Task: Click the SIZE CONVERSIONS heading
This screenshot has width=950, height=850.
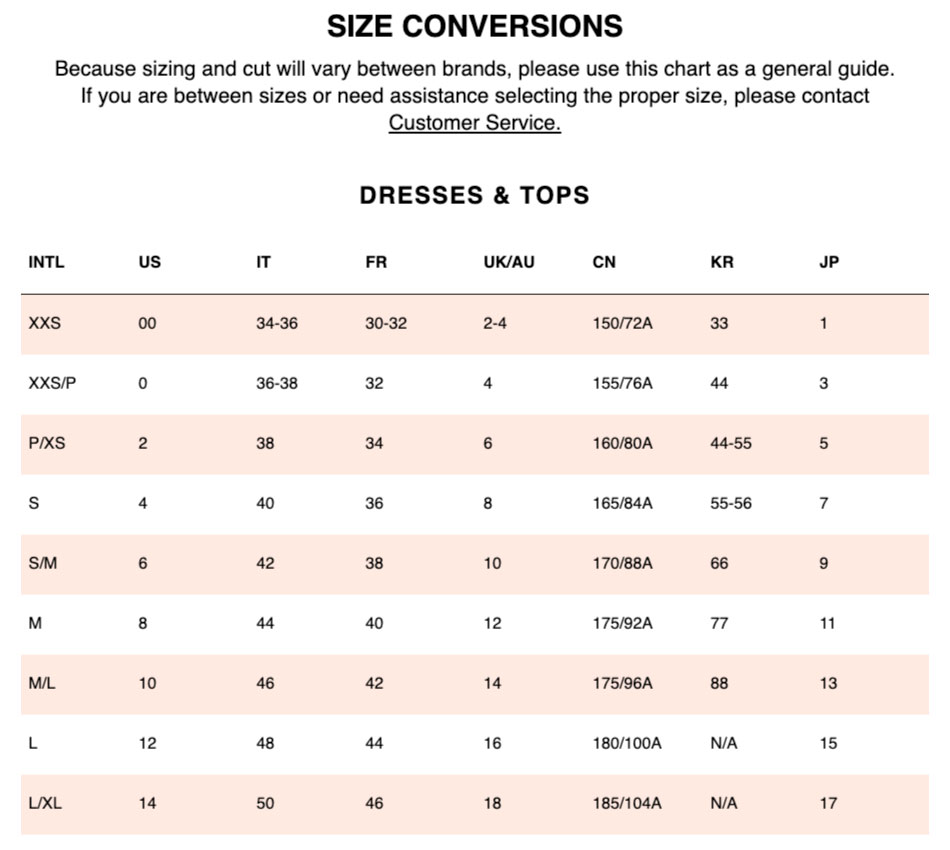Action: tap(474, 26)
